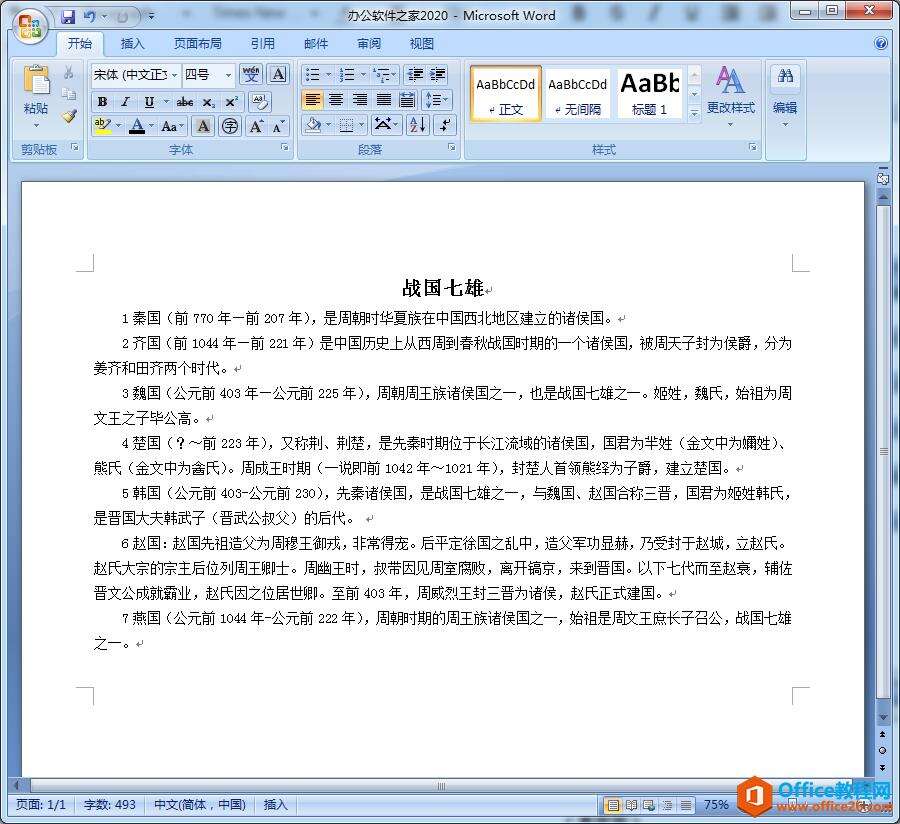Open the 视图 tab
The width and height of the screenshot is (900, 824).
[422, 44]
